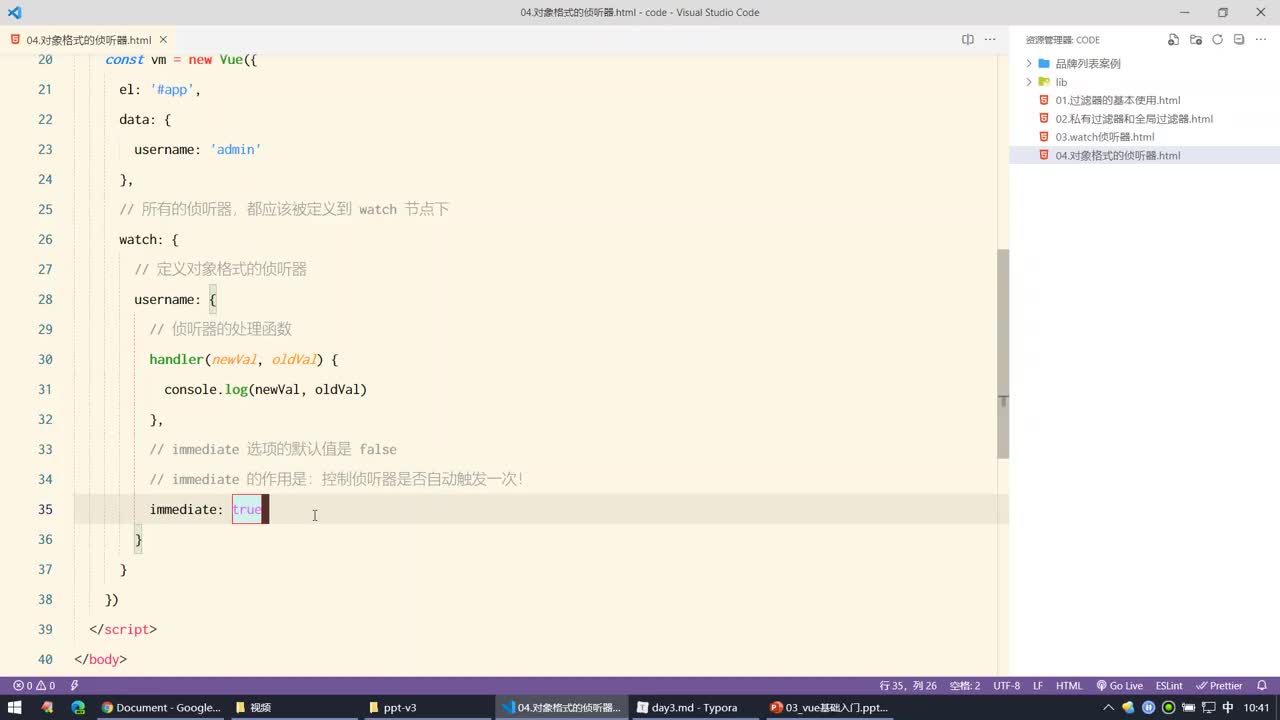
Task: Select the 04.对象格式的侦听器.html editor tab
Action: pos(90,40)
